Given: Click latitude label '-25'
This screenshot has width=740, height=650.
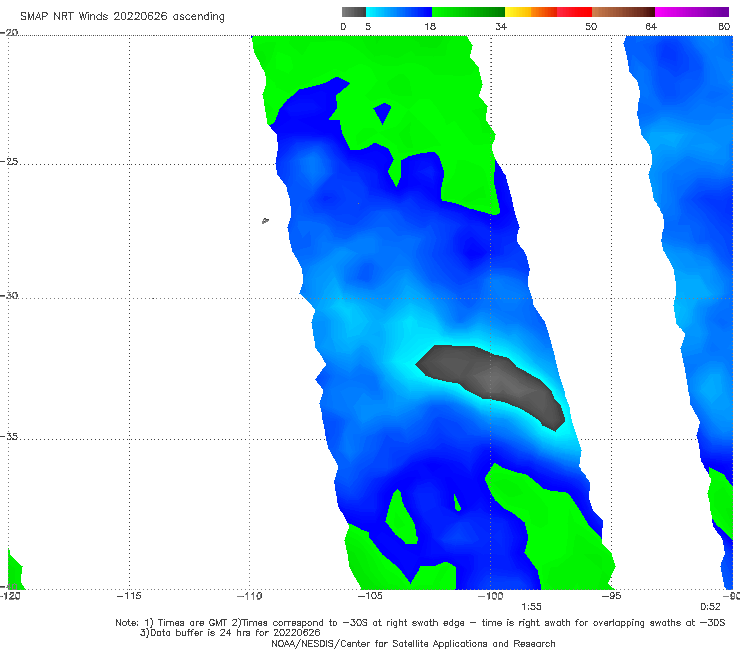Looking at the screenshot, I should coord(9,161).
